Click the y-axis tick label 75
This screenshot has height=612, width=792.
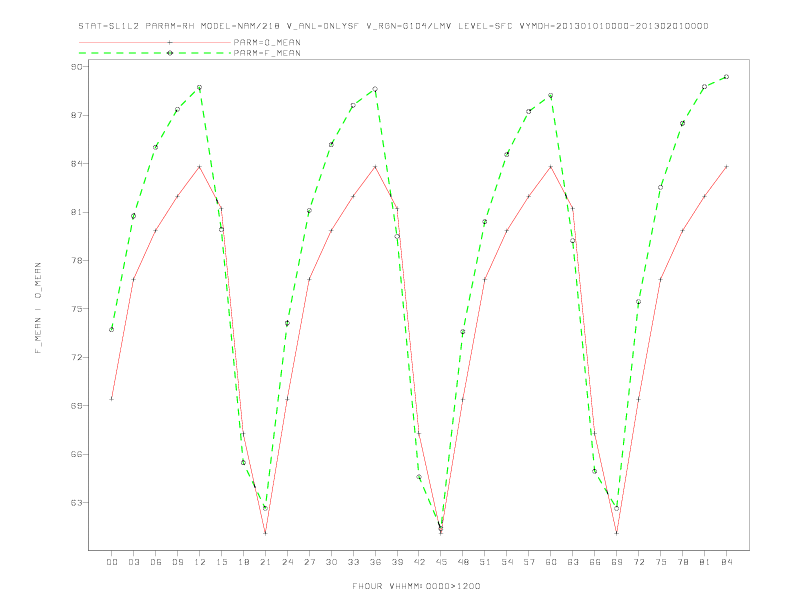pyautogui.click(x=79, y=309)
